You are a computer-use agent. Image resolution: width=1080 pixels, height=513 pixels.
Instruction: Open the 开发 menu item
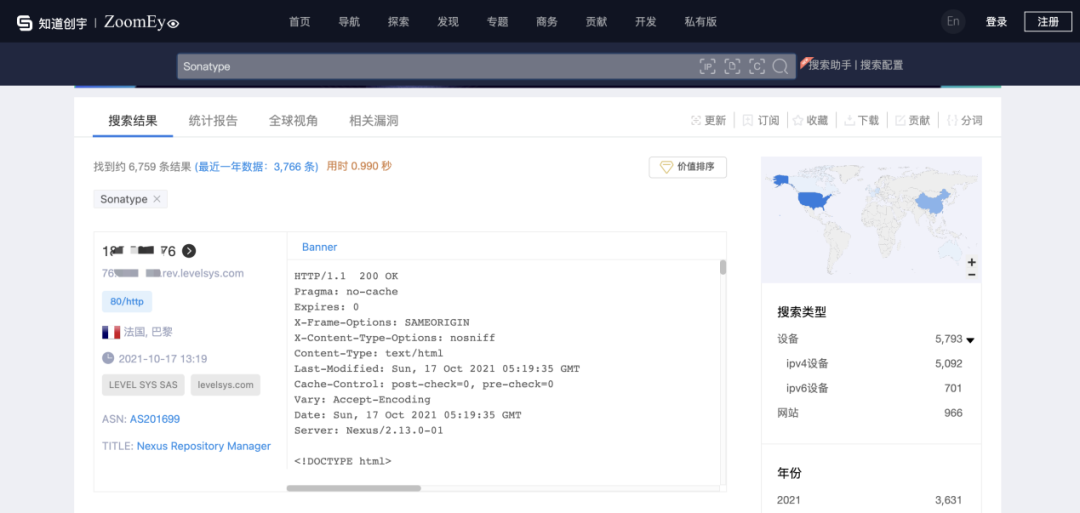pyautogui.click(x=645, y=22)
